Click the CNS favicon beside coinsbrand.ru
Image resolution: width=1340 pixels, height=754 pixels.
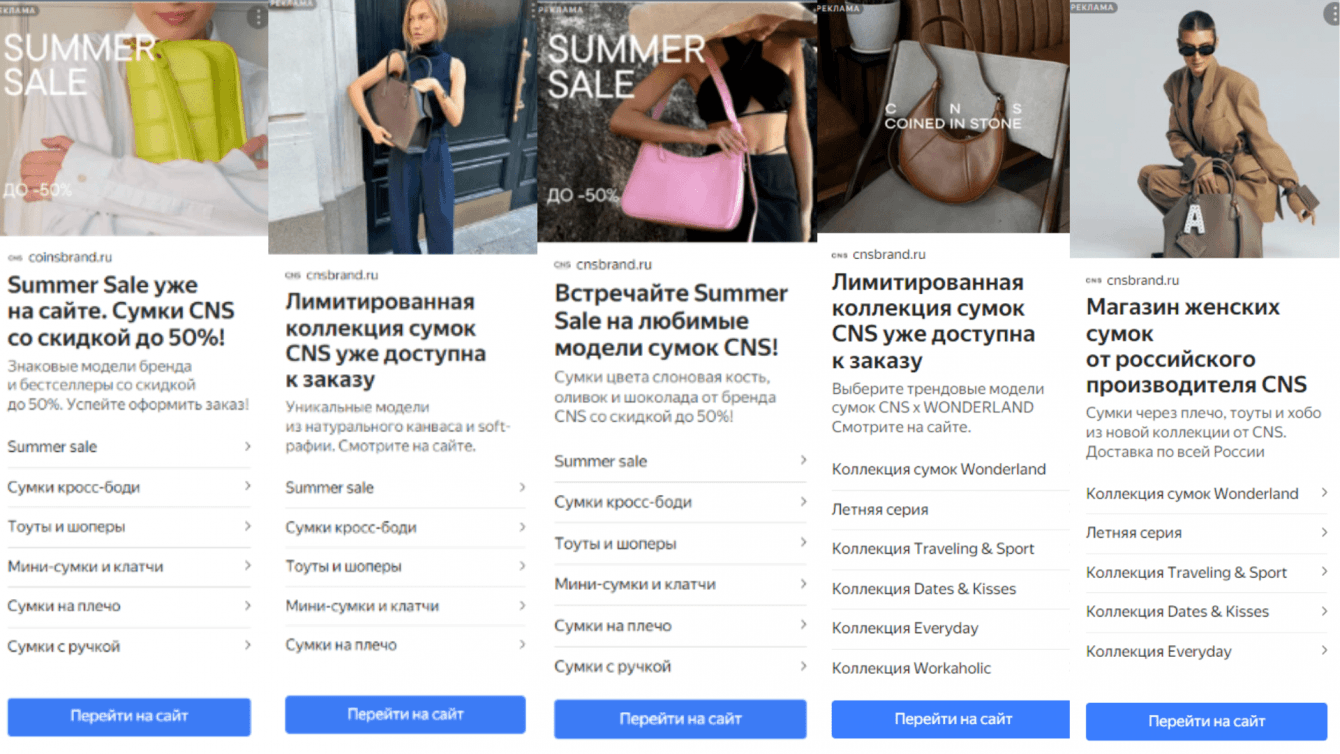15,258
